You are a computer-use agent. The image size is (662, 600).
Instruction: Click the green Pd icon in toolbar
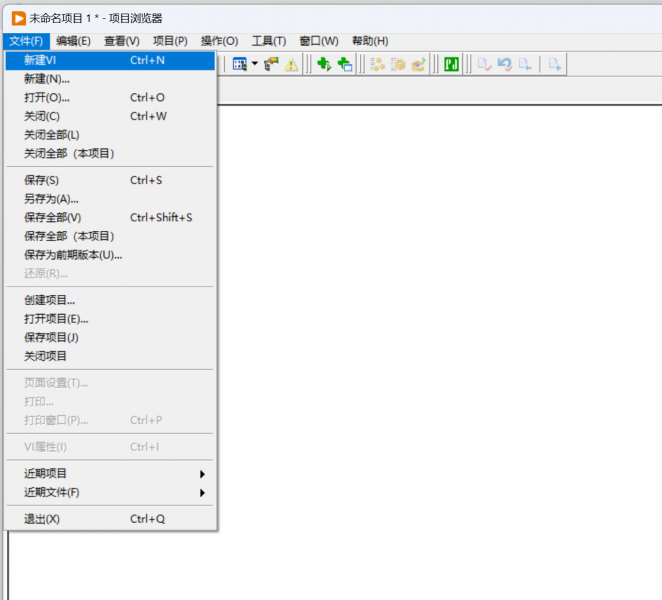coord(451,64)
